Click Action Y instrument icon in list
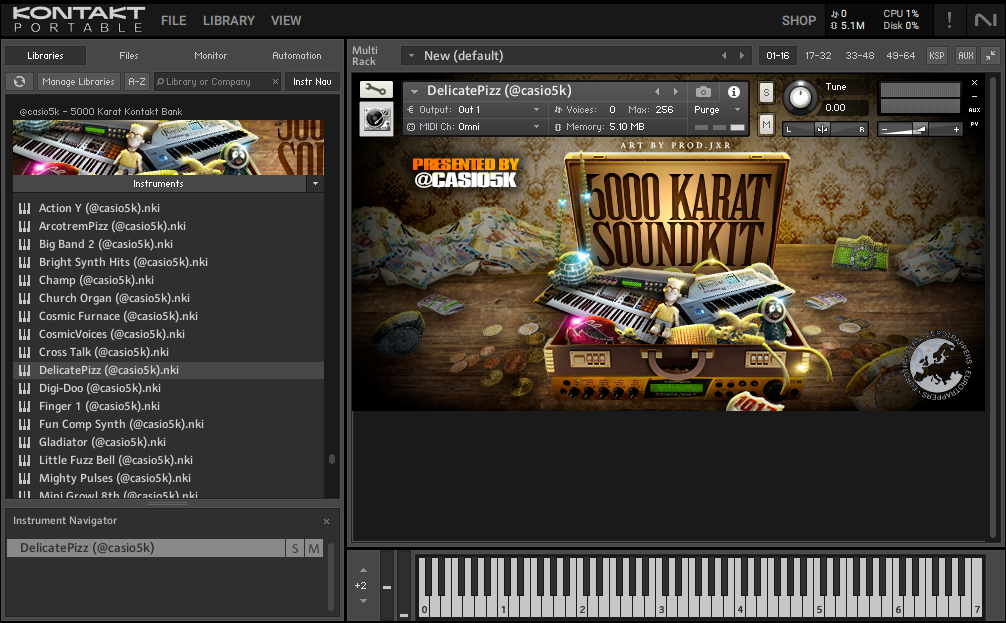Screen dimensions: 1006x623 click(x=24, y=208)
